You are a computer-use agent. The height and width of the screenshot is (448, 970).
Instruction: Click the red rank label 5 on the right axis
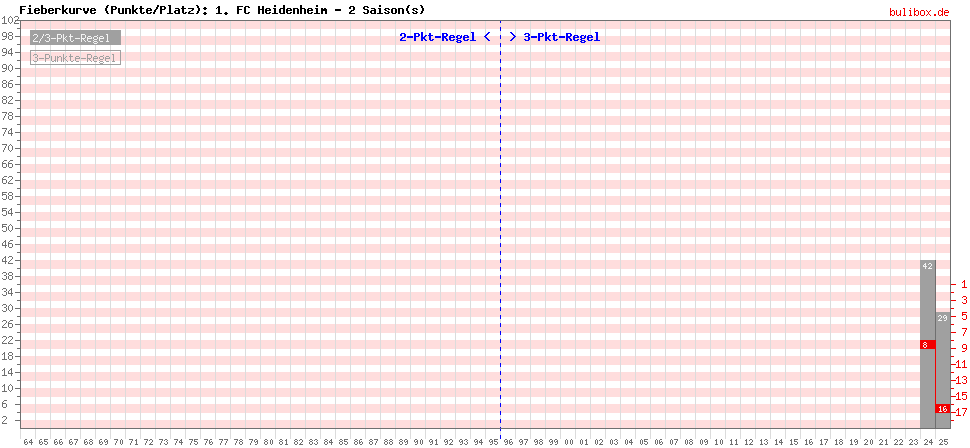point(966,316)
